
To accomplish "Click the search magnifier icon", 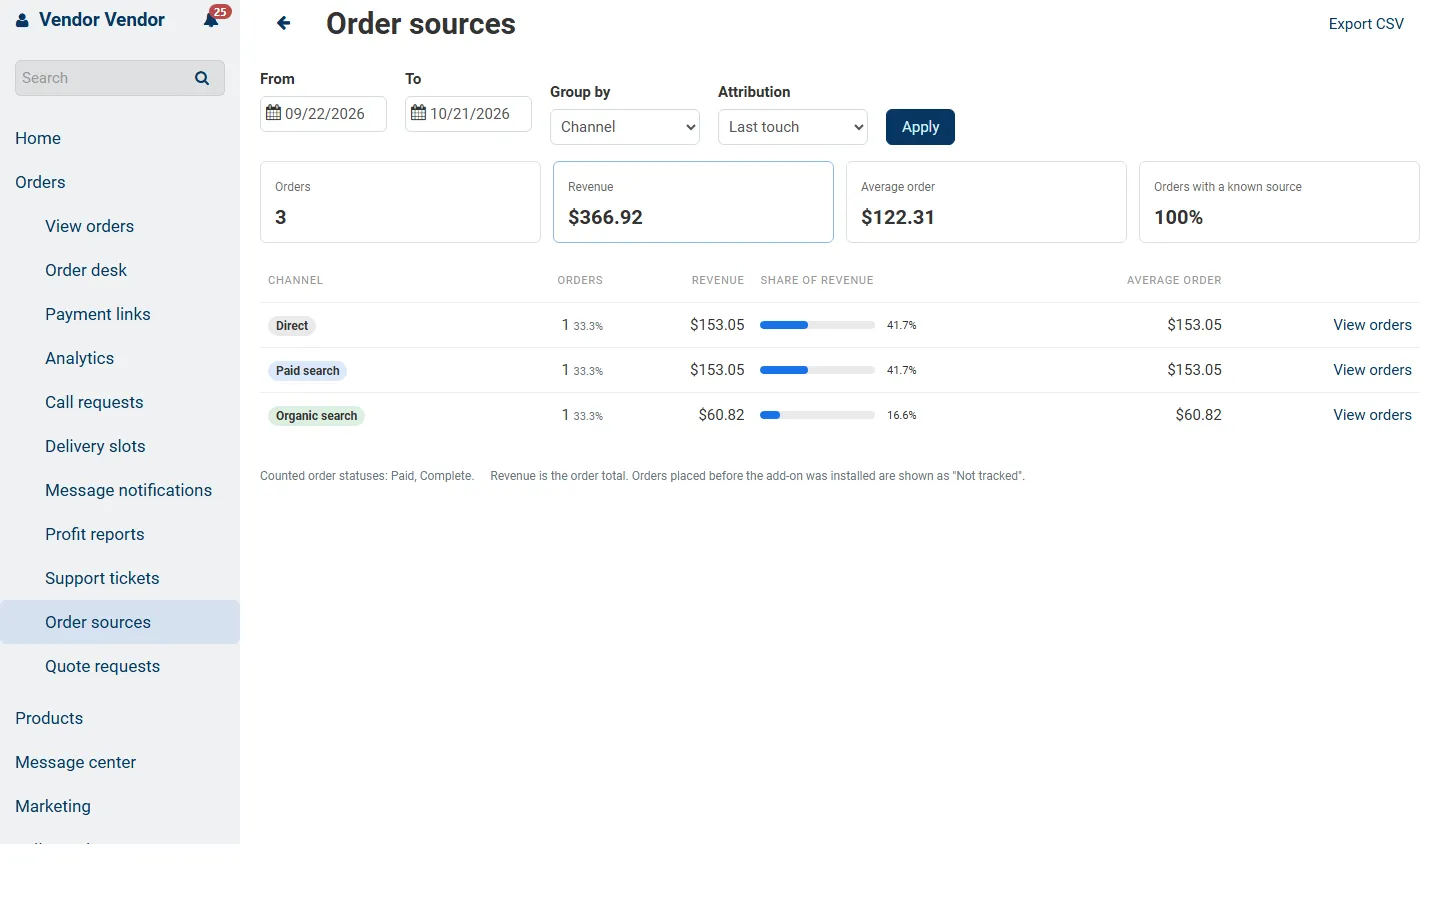I will pyautogui.click(x=202, y=78).
